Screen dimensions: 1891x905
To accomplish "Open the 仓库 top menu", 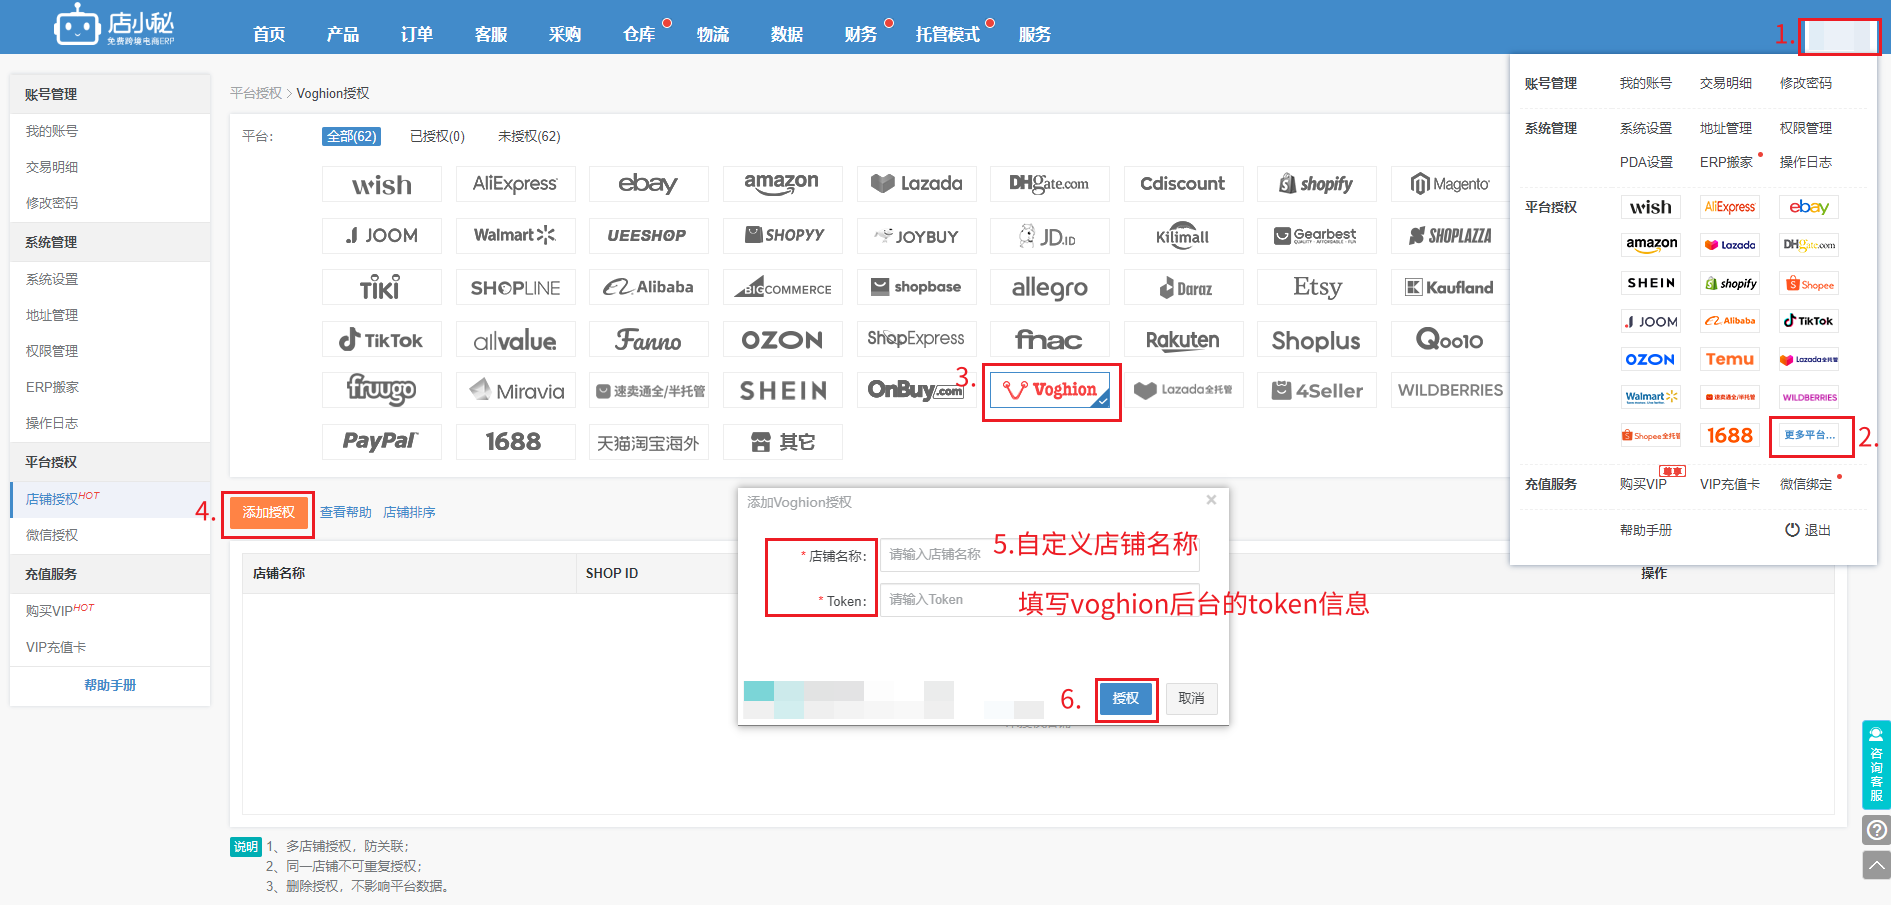I will pos(639,34).
